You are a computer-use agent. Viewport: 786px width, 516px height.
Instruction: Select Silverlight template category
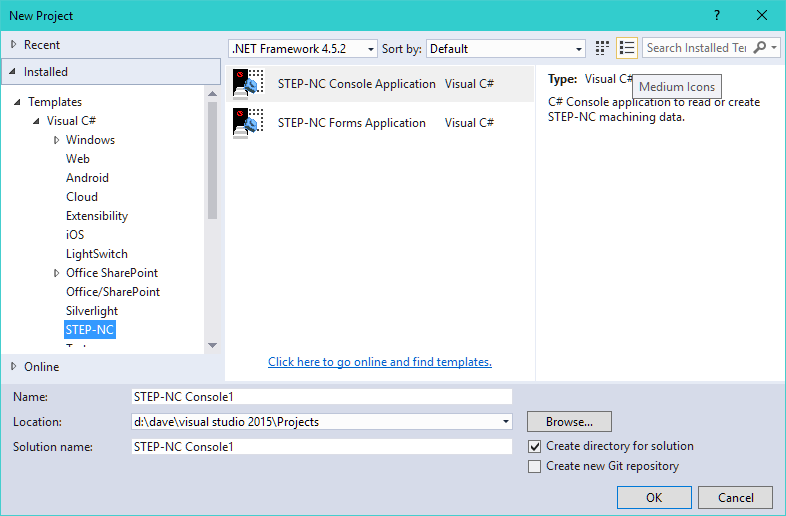tap(92, 311)
